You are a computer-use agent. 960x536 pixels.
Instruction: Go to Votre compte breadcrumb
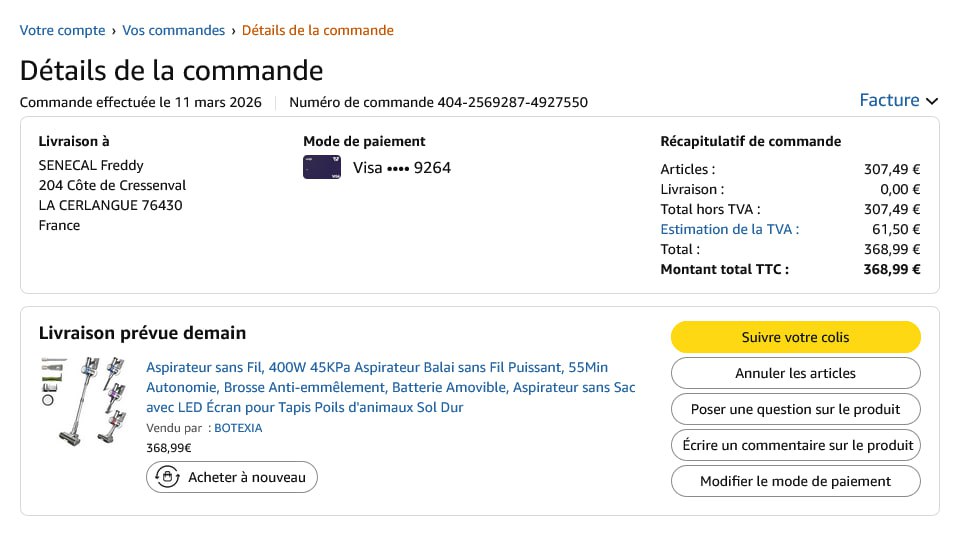(x=62, y=30)
